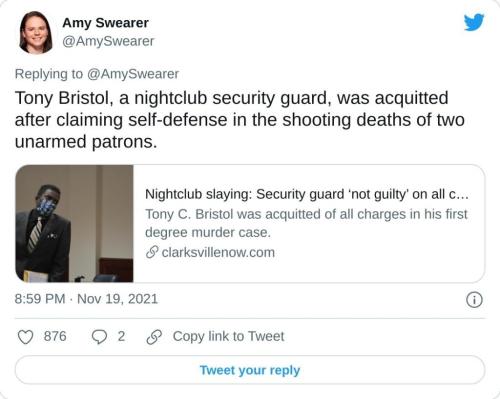Like the tweet with heart icon
The height and width of the screenshot is (399, 500).
(x=25, y=337)
